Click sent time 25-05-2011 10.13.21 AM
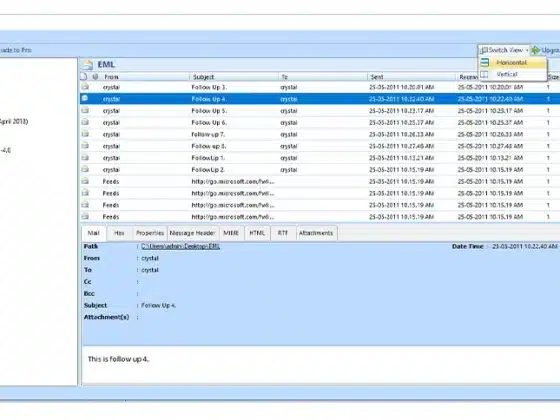 tap(402, 158)
